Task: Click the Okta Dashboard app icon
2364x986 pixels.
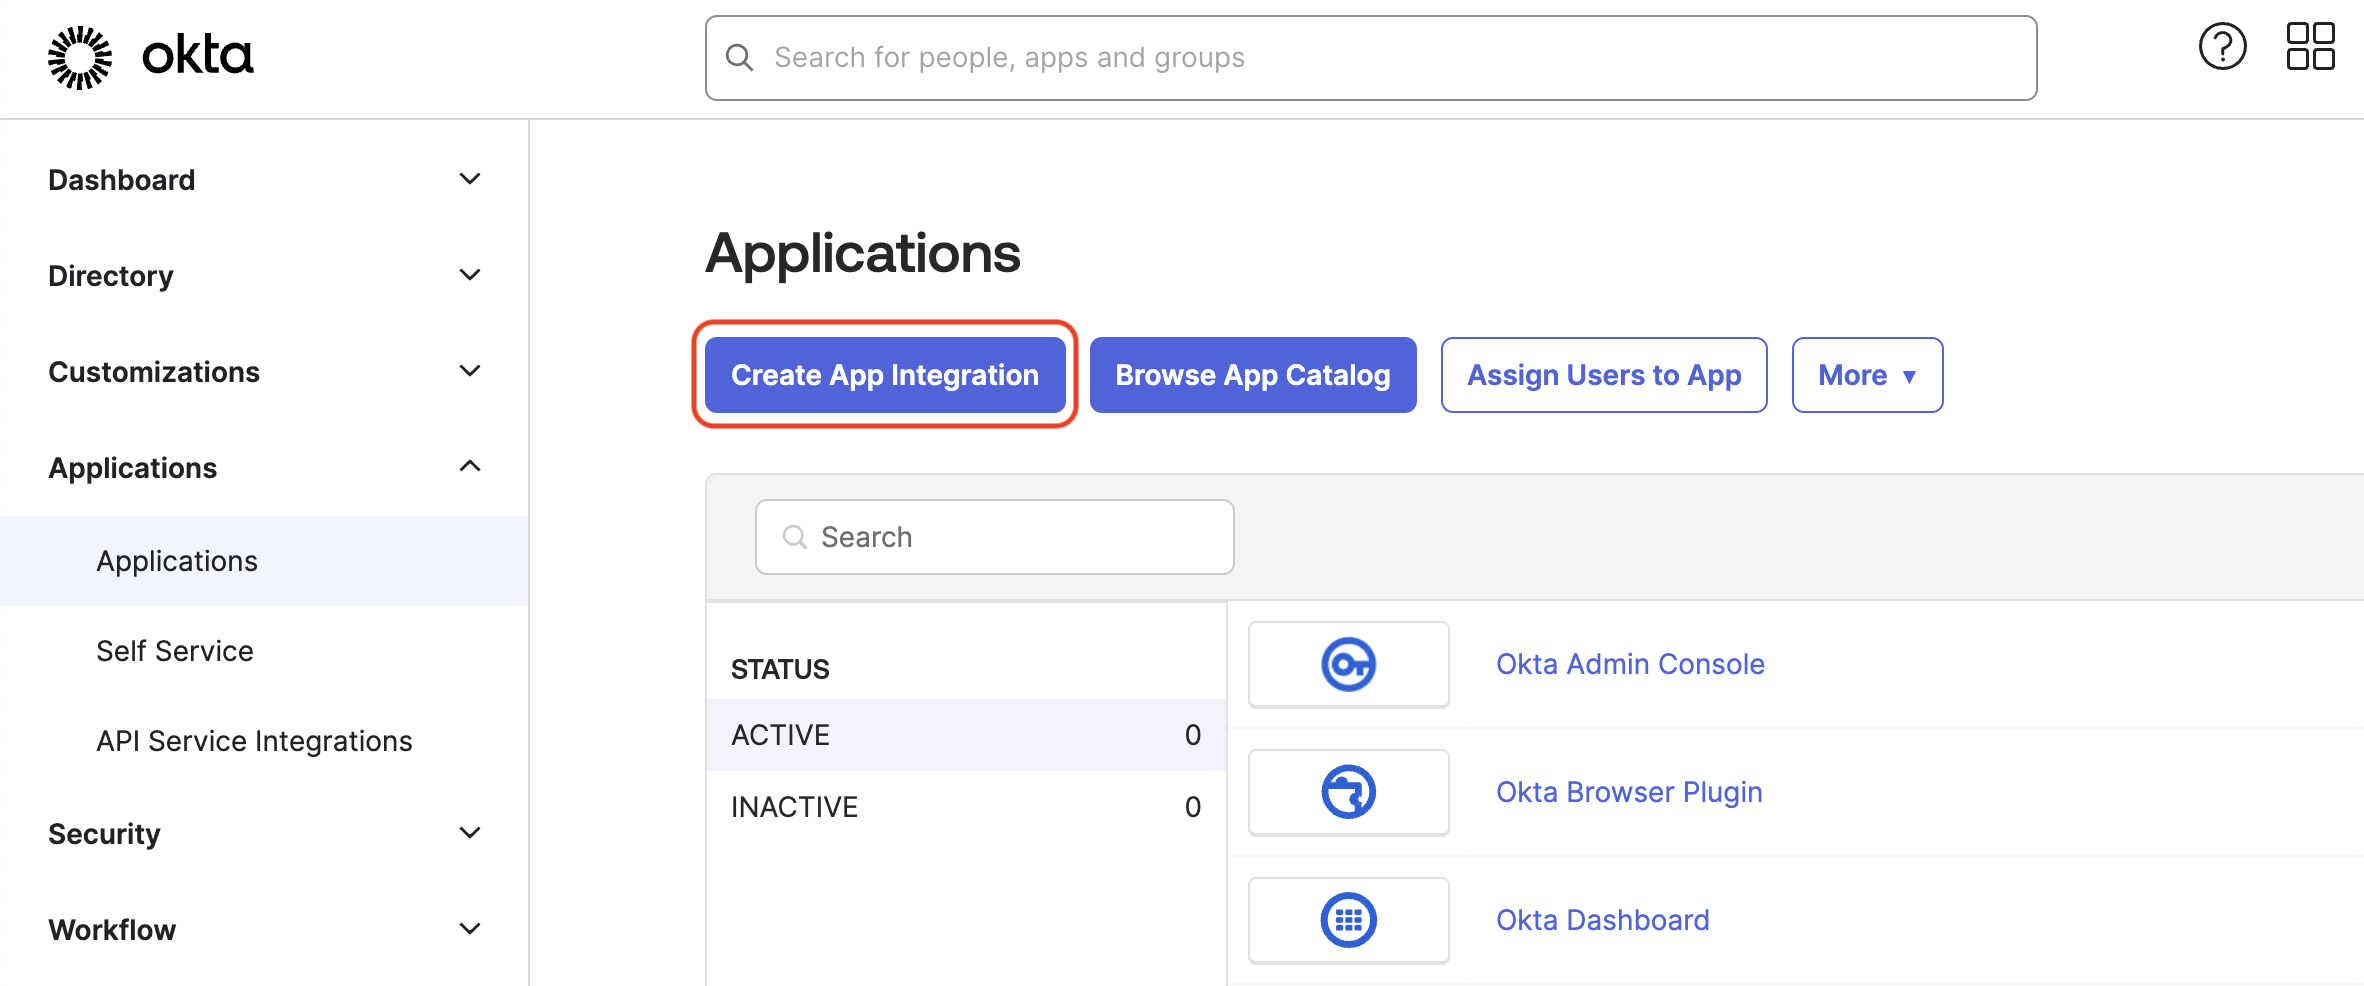Action: [x=1348, y=919]
